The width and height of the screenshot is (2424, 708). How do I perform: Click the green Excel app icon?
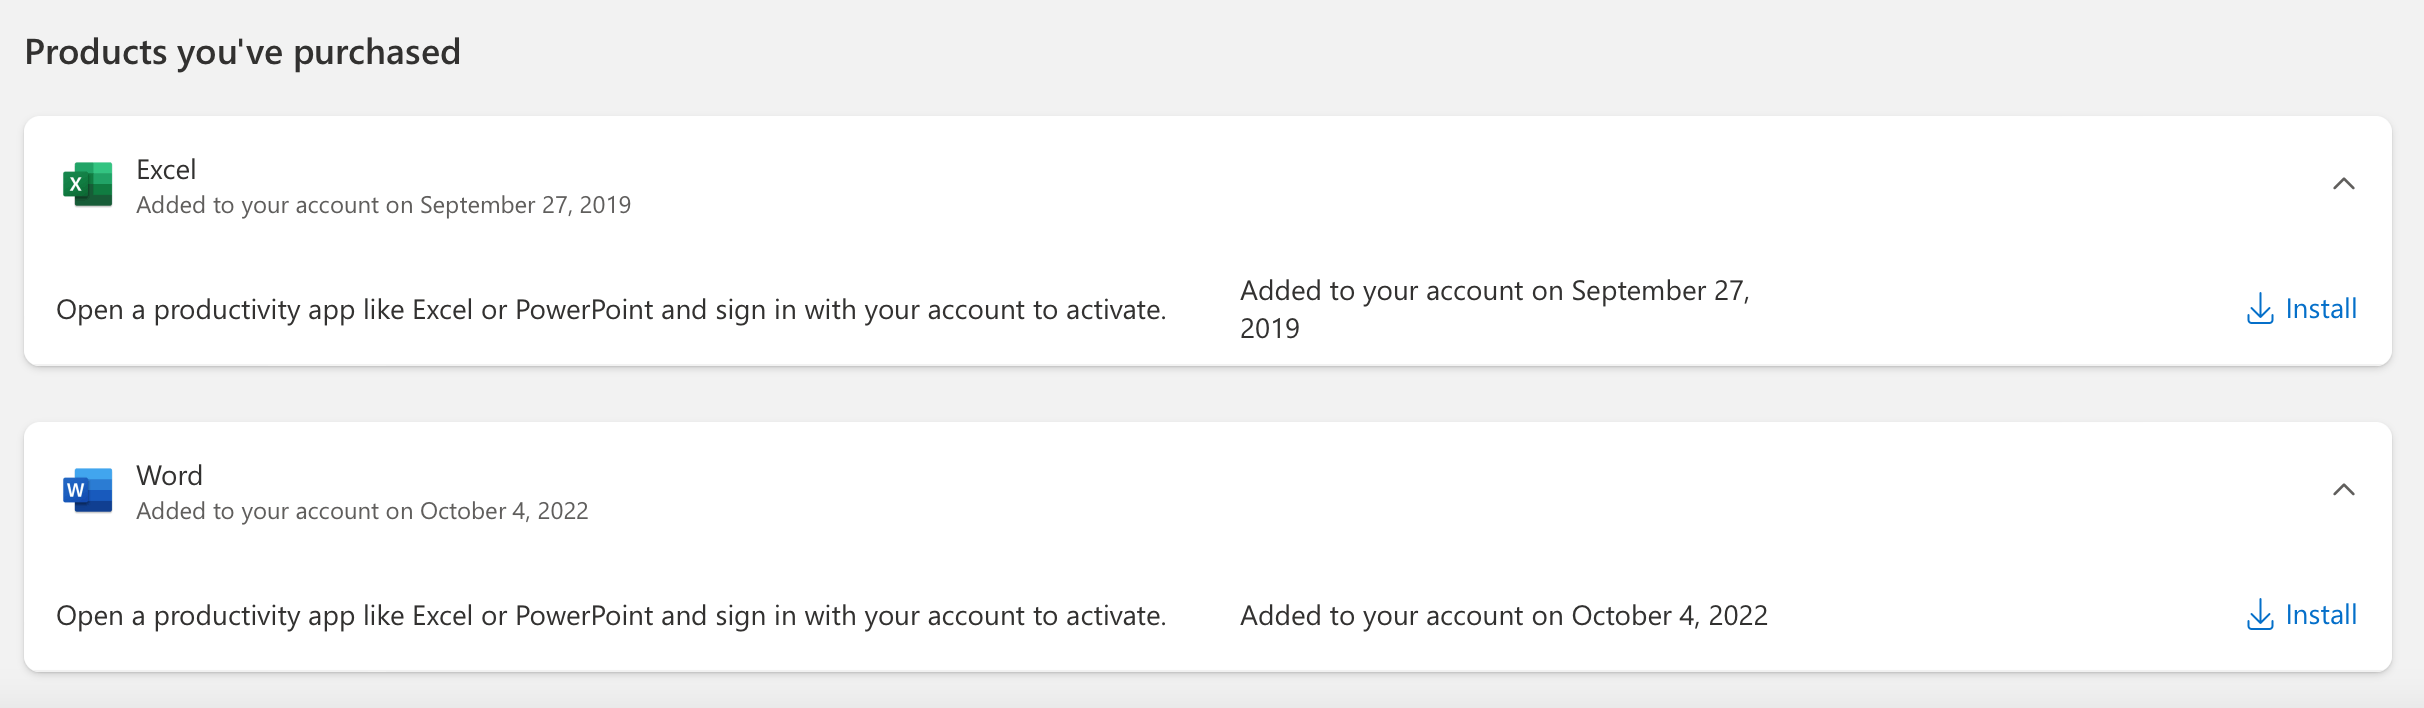tap(87, 185)
